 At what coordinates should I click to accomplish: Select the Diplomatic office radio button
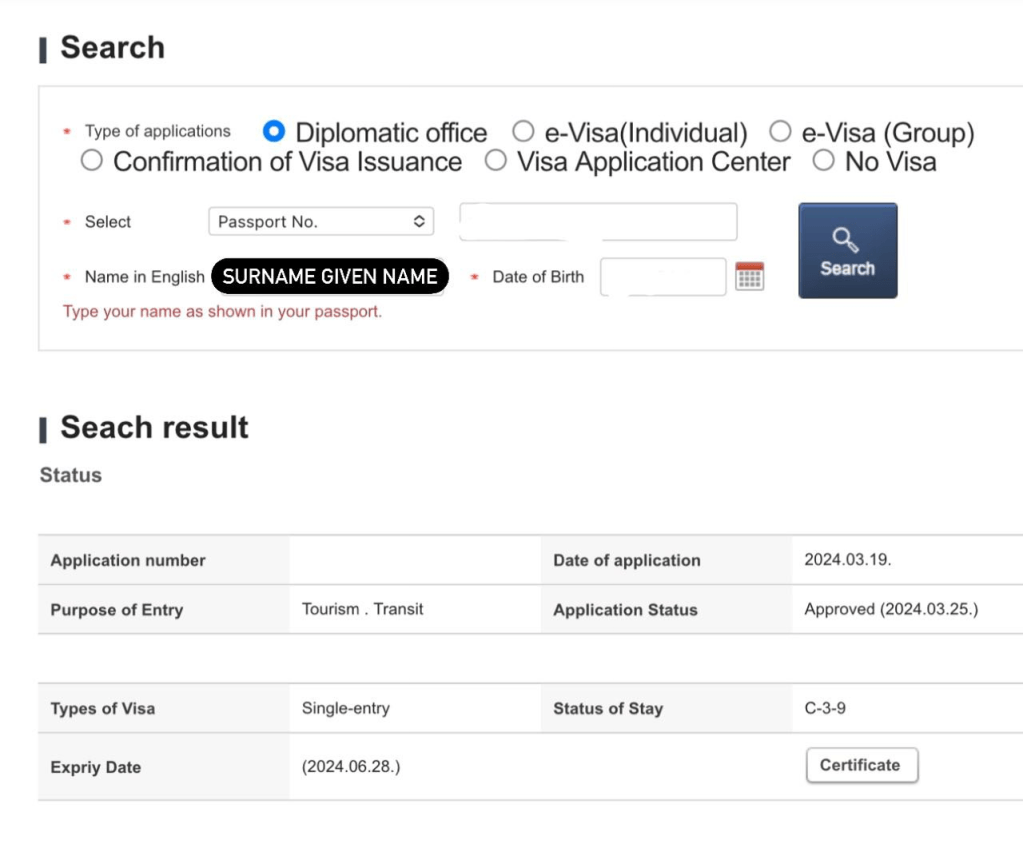(x=274, y=131)
